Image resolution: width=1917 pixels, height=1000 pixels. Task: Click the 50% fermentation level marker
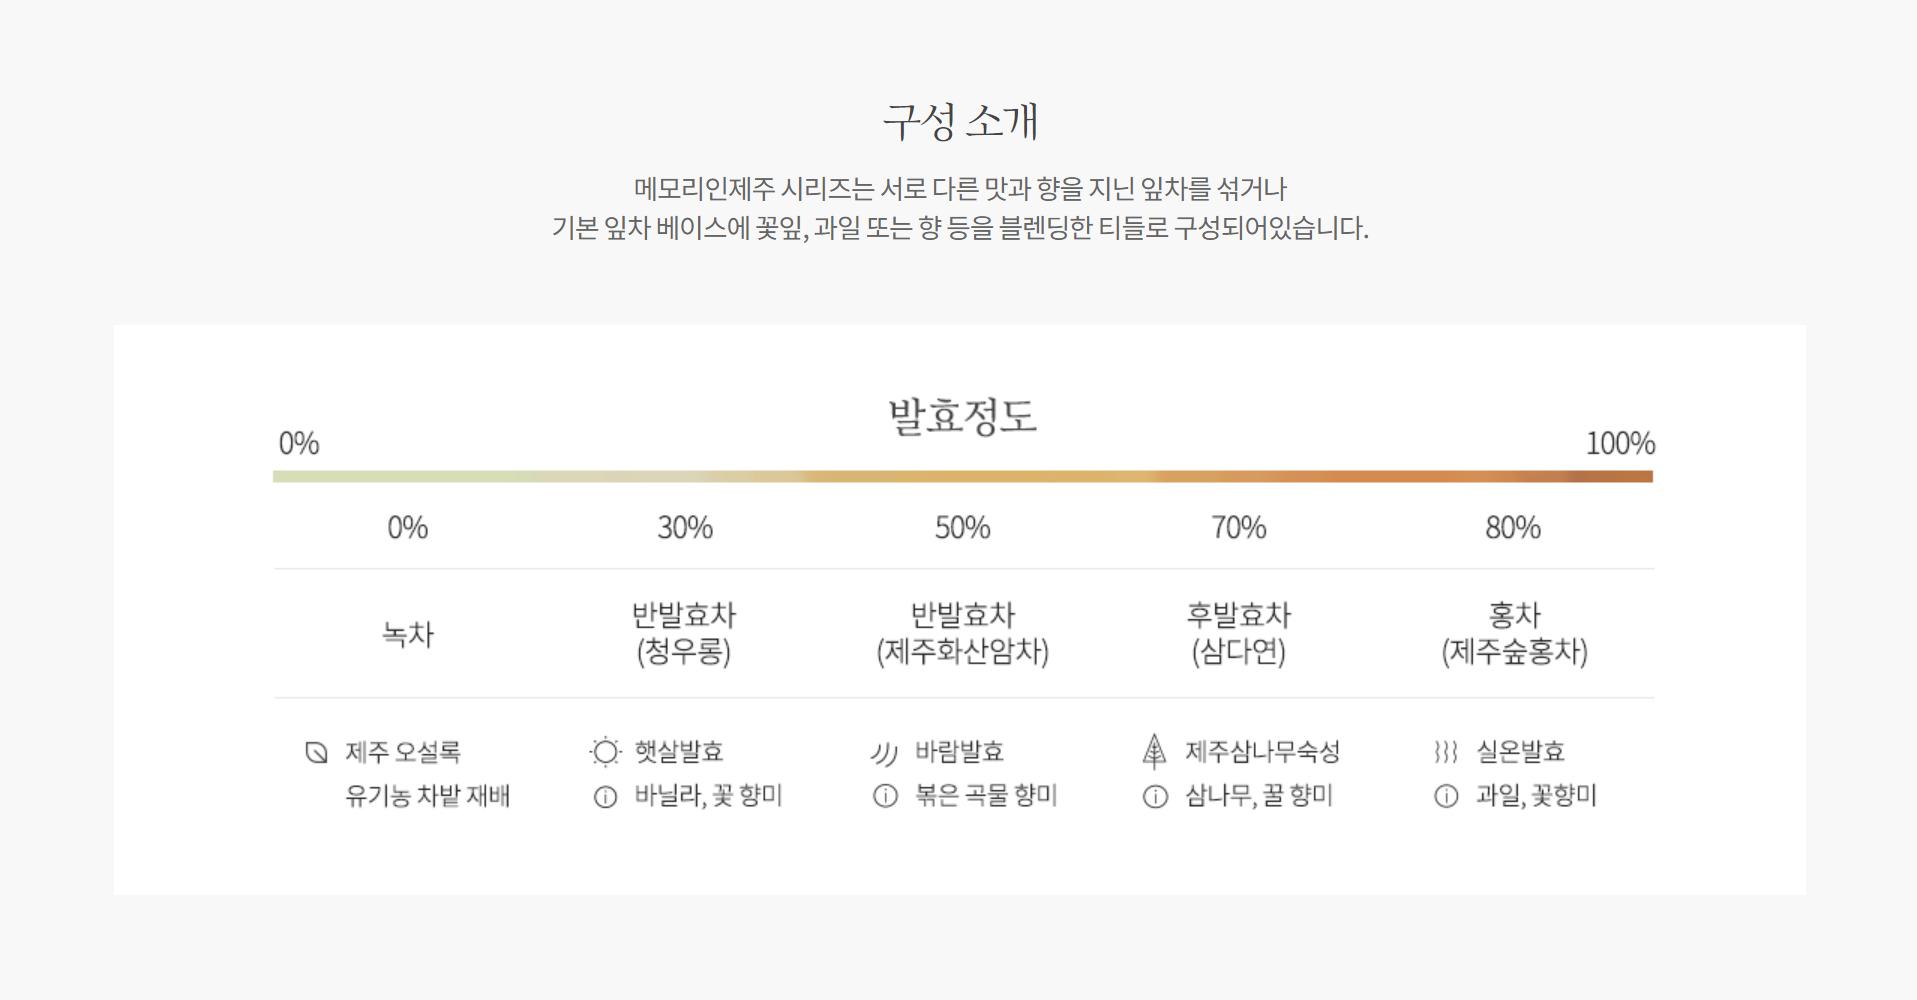click(962, 527)
